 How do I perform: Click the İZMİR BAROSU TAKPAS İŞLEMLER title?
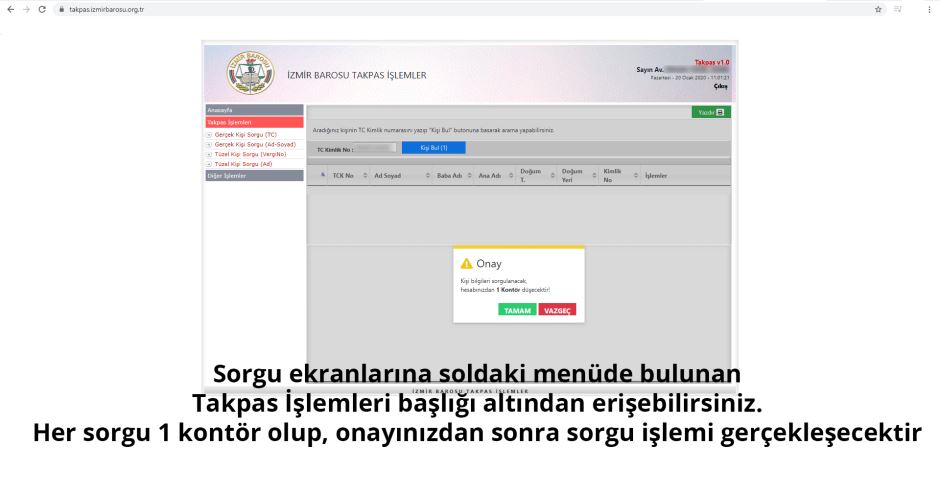357,76
